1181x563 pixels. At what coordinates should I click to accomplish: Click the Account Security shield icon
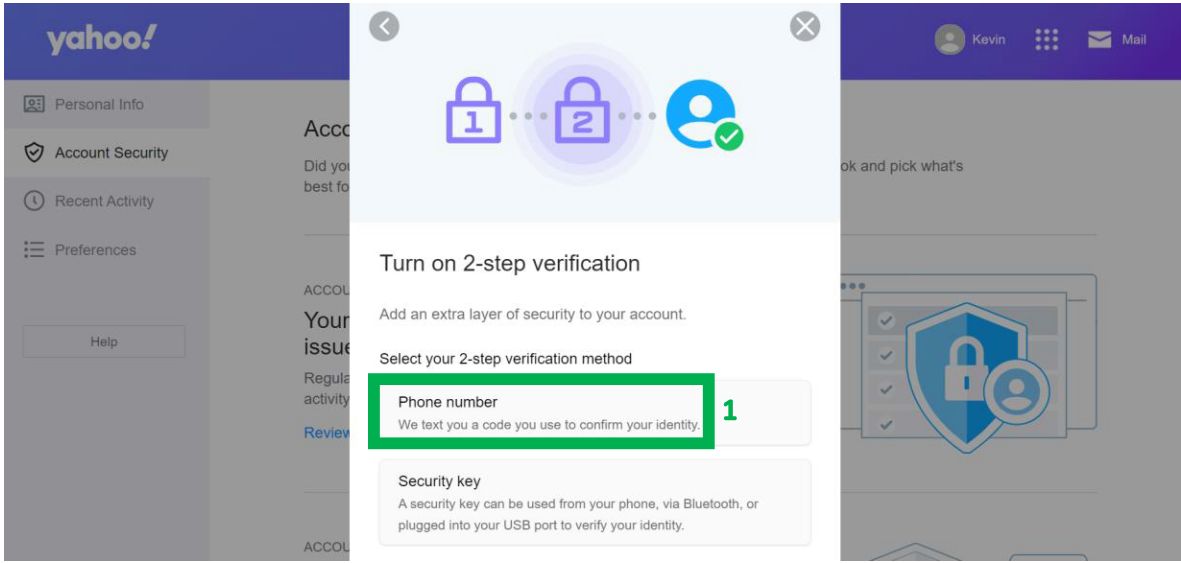pos(34,153)
